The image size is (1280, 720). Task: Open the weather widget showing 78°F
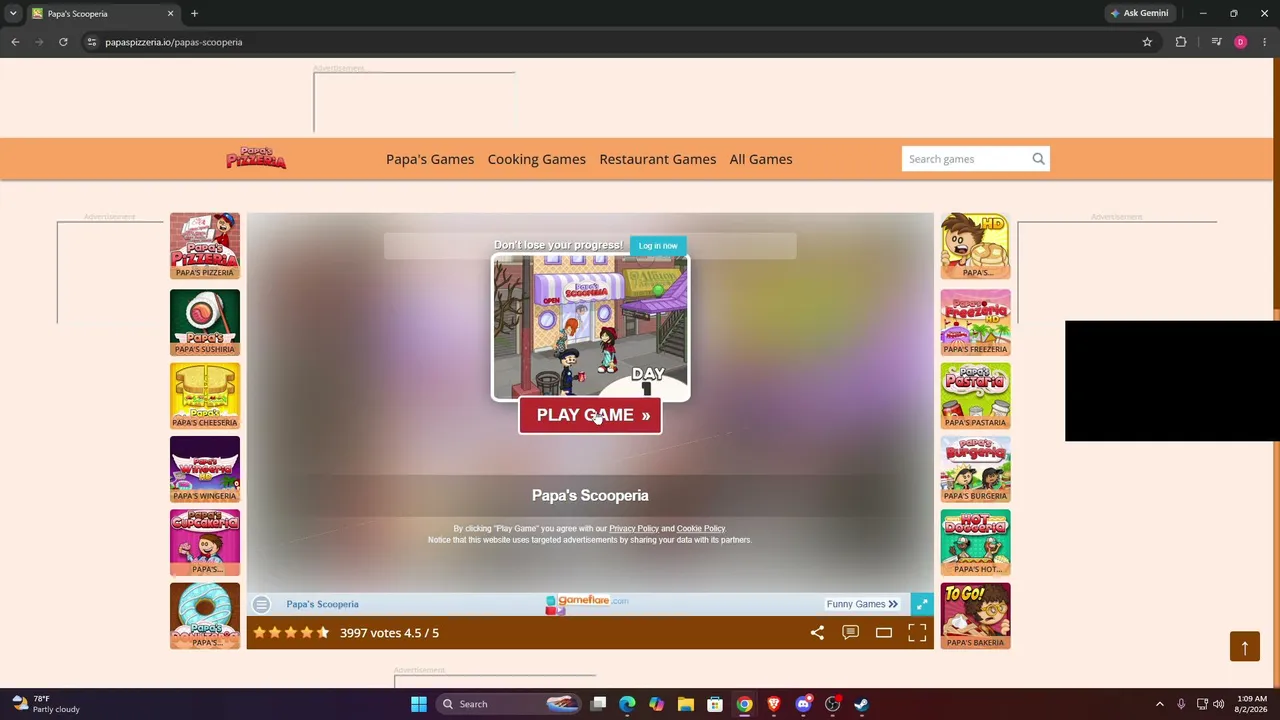(46, 704)
